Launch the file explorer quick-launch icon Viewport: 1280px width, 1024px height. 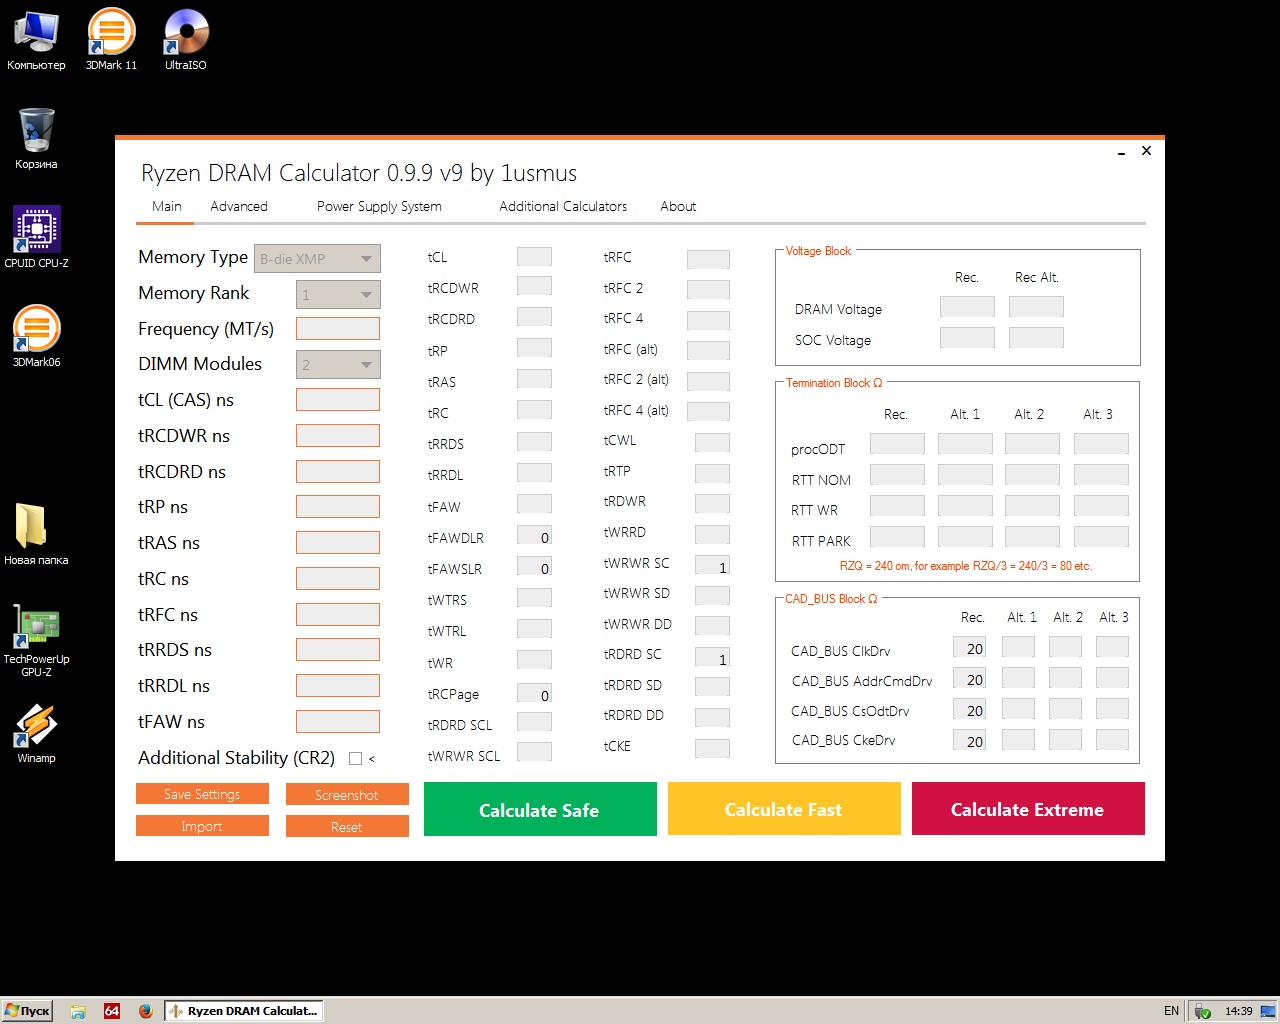click(x=78, y=1011)
